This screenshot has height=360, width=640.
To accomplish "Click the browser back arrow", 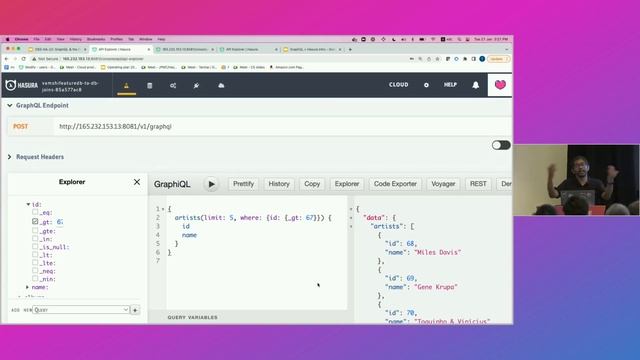I will 6,59.
